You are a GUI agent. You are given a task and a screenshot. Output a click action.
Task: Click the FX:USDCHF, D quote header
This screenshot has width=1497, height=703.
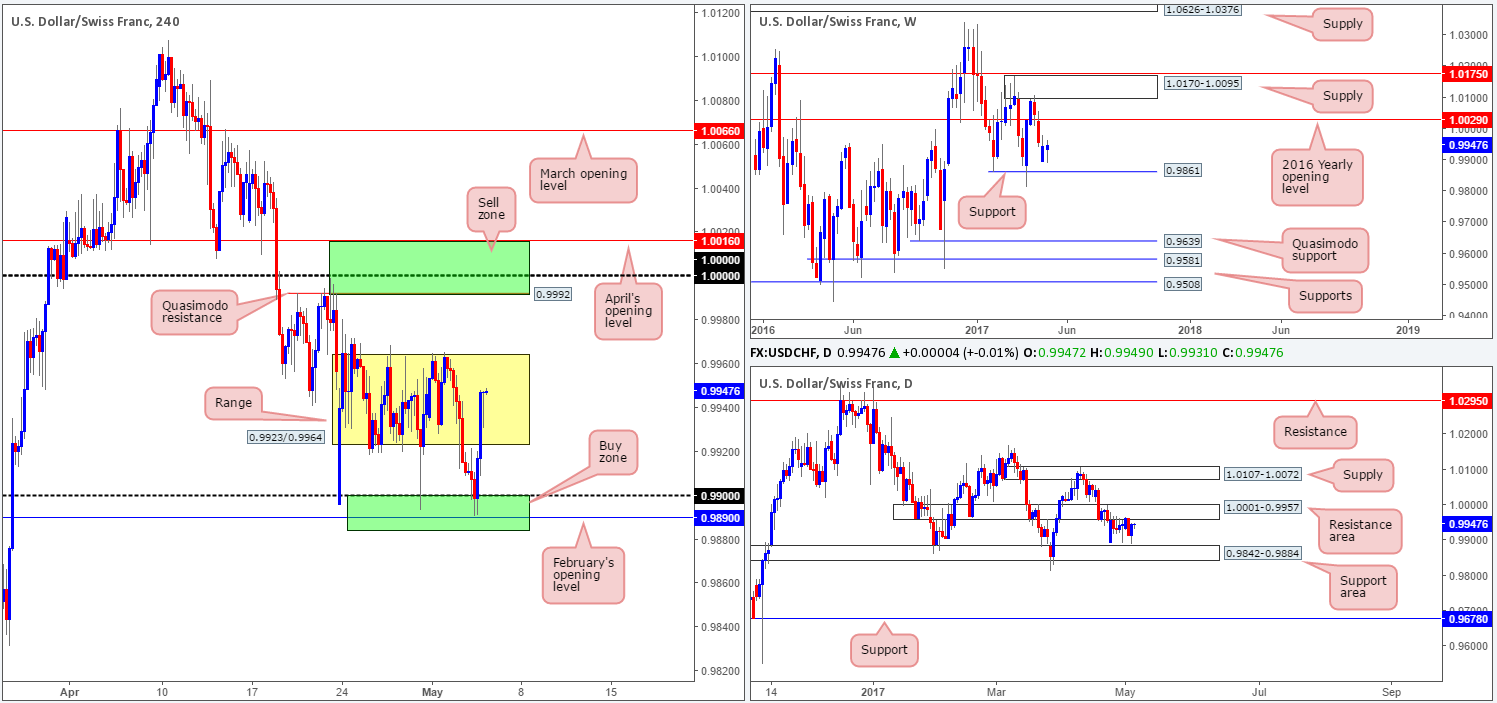pos(1018,352)
